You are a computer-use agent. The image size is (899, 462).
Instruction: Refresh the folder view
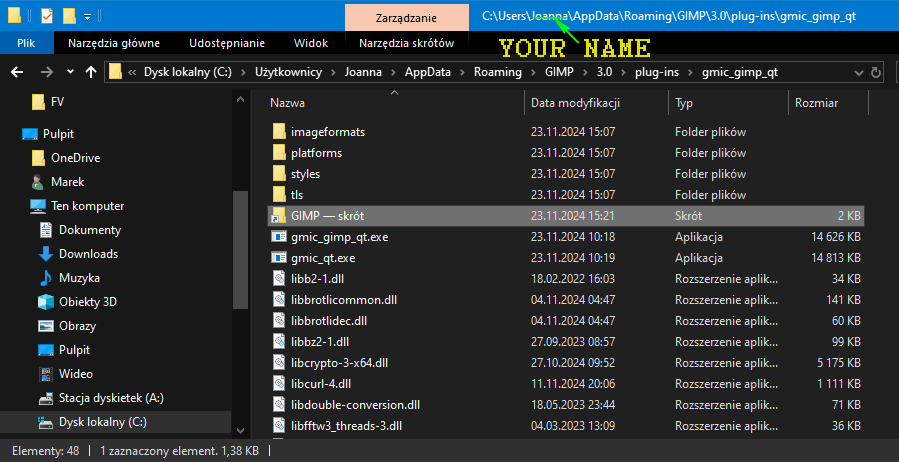(875, 73)
